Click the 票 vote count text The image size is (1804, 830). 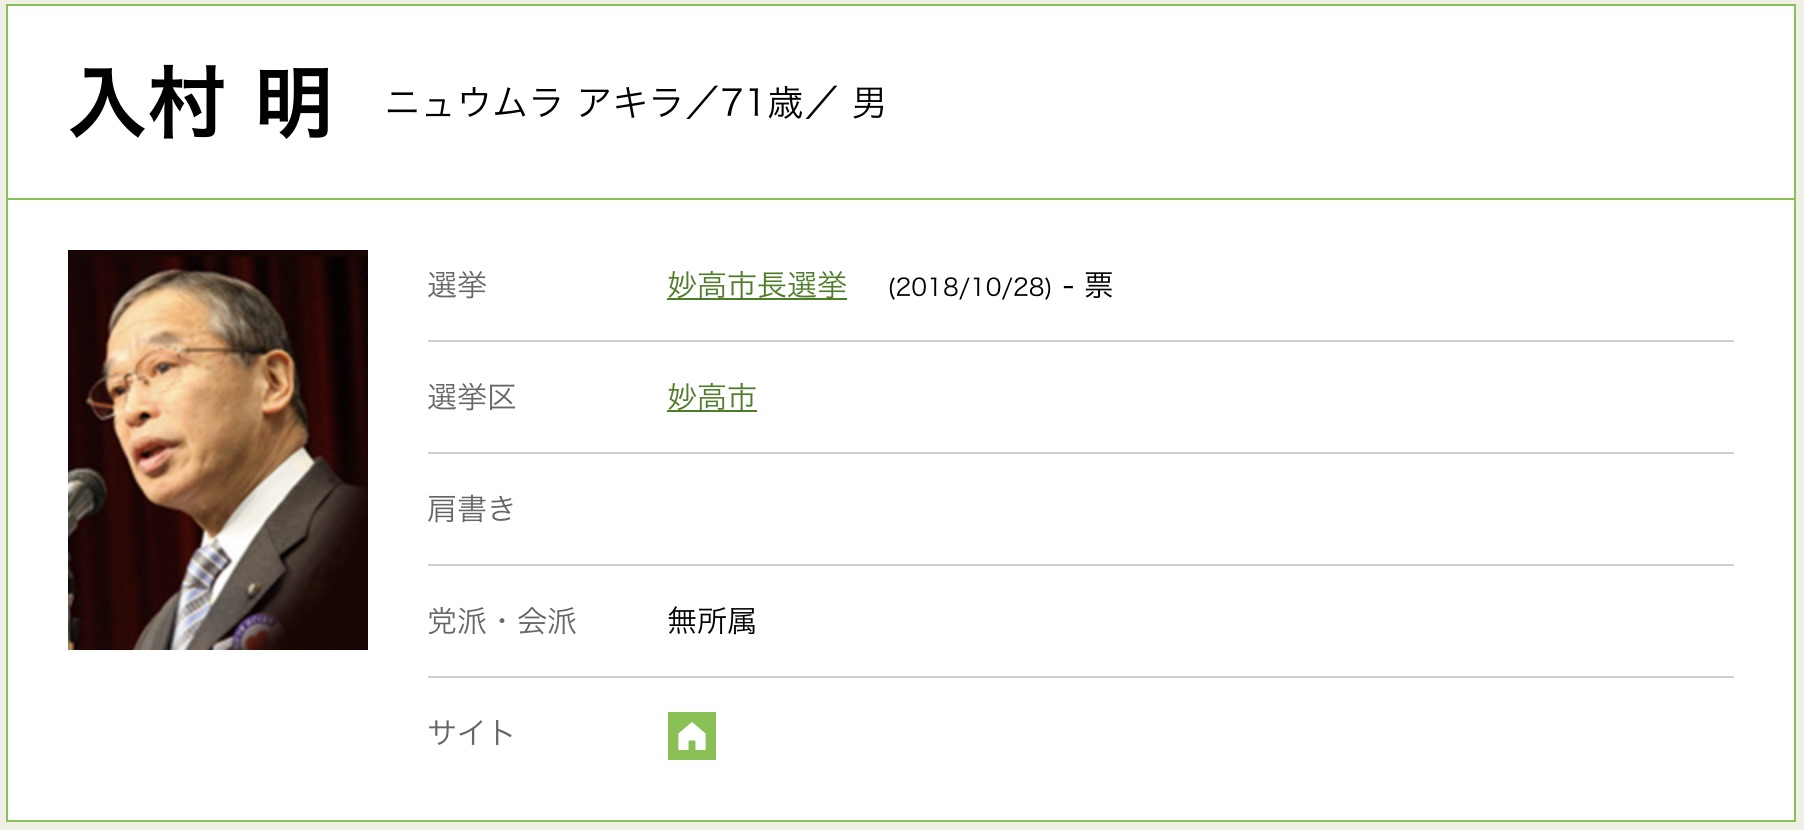pos(1098,286)
